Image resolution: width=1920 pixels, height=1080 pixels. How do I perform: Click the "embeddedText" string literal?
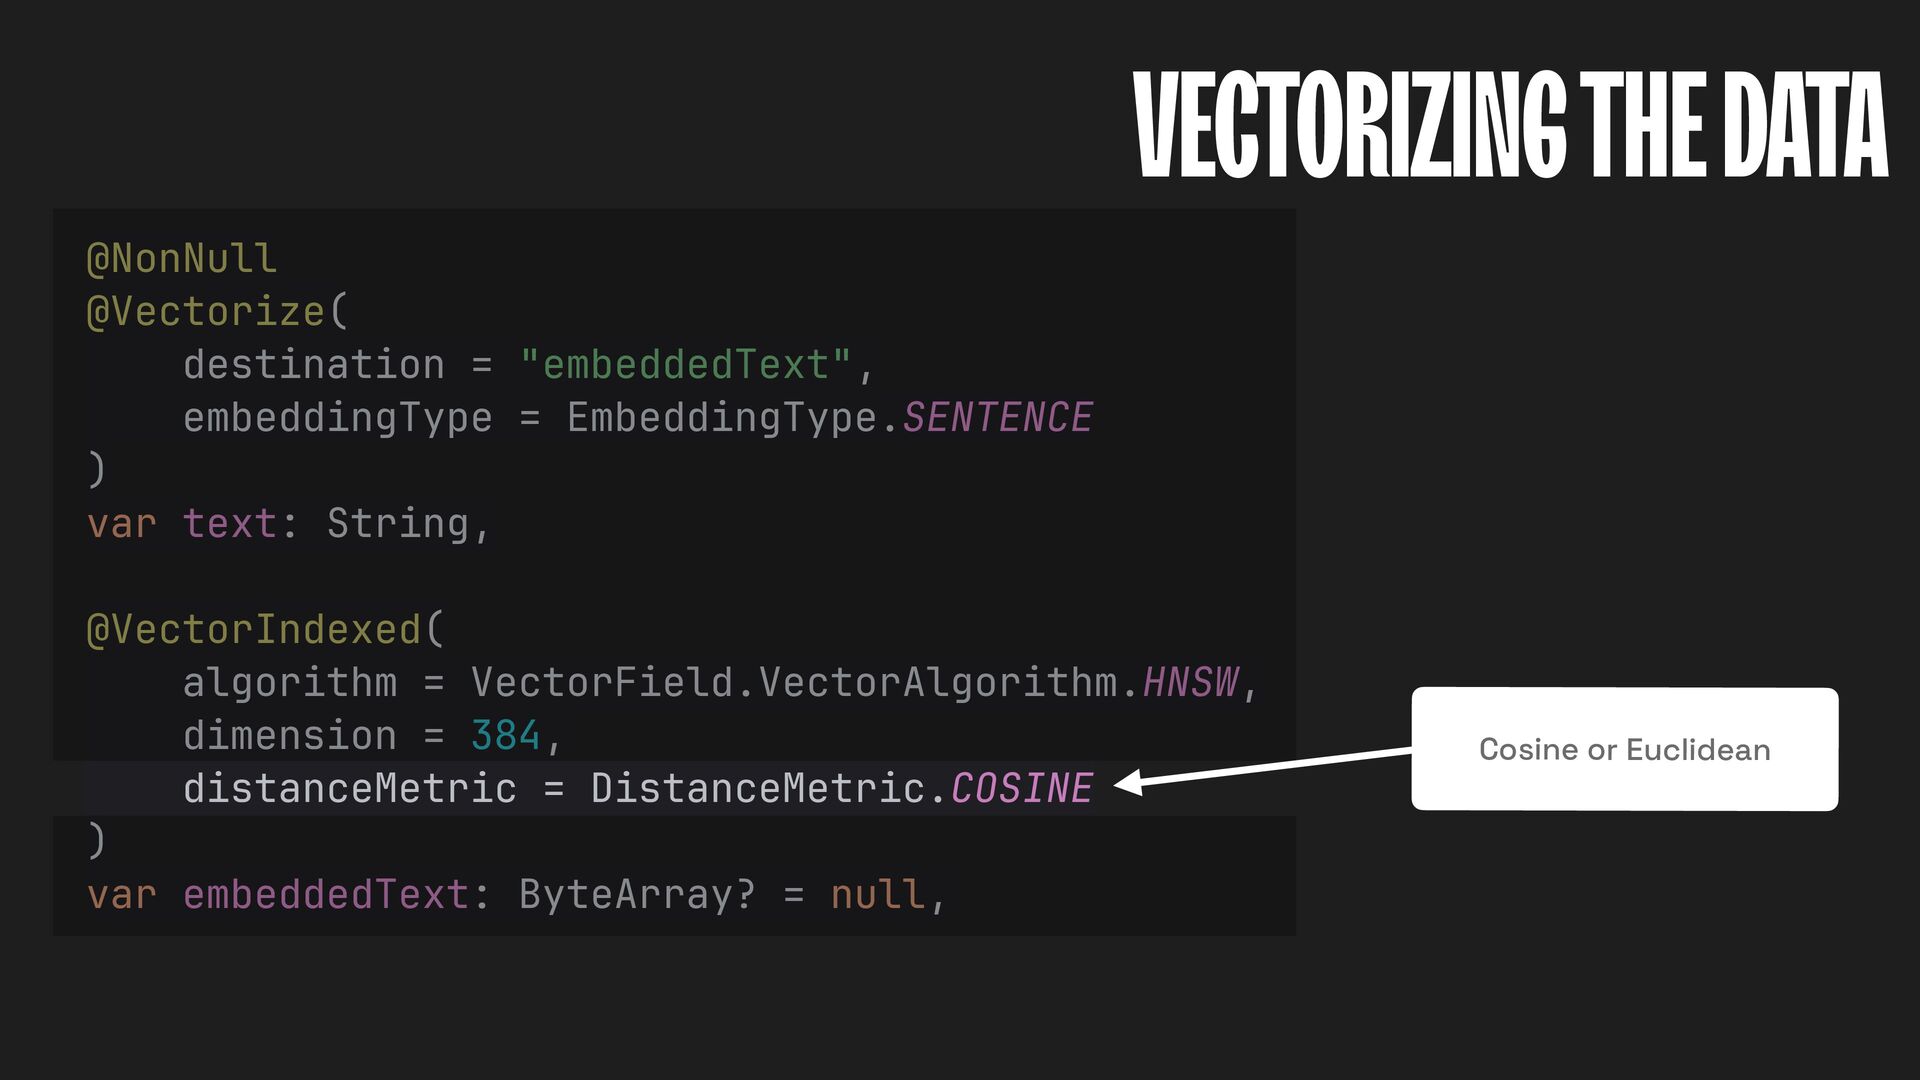click(685, 365)
